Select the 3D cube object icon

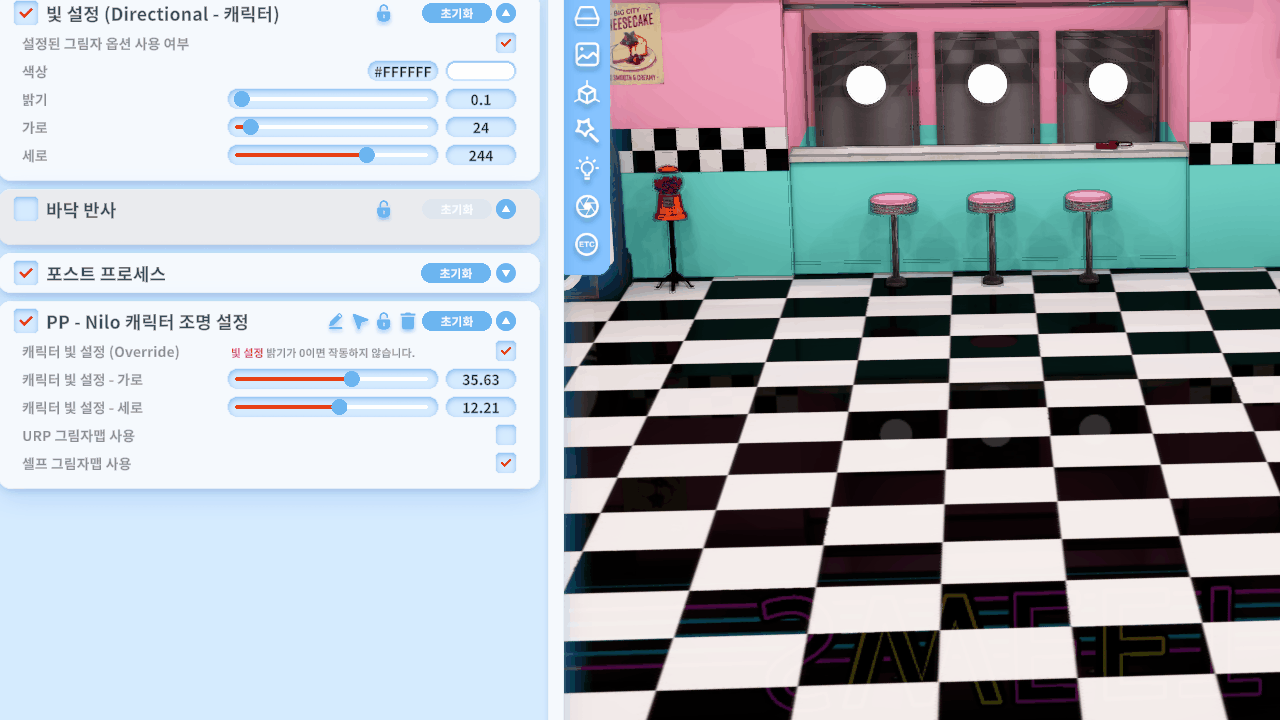point(587,93)
